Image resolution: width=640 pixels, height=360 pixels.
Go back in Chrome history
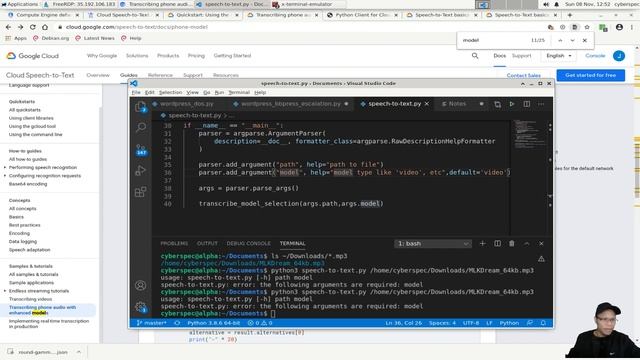9,27
